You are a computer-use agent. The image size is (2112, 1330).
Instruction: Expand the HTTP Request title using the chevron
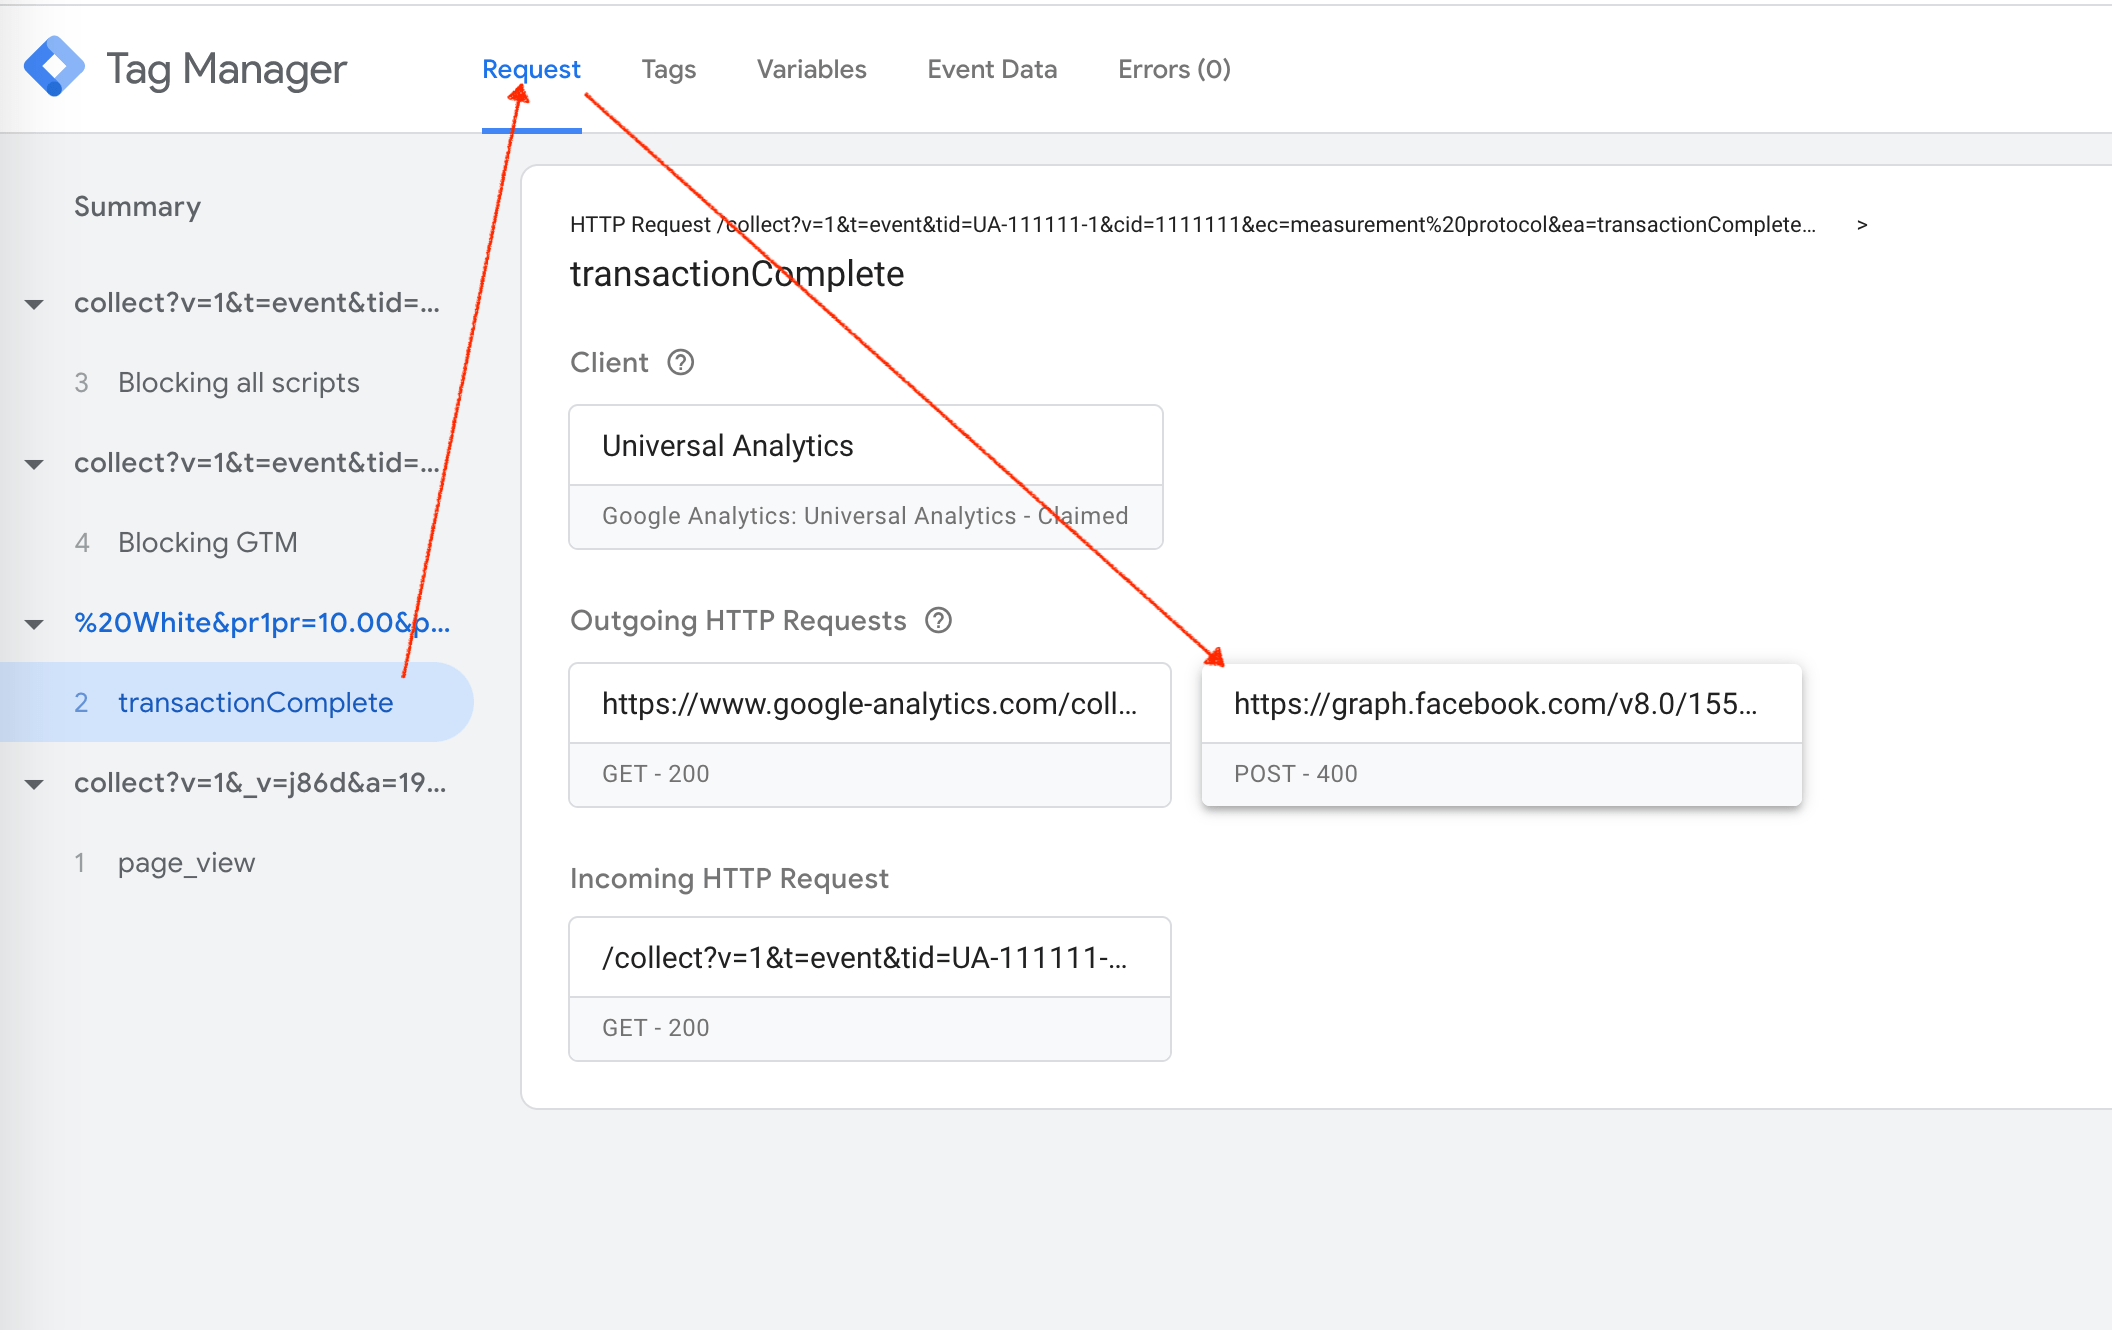coord(1862,225)
